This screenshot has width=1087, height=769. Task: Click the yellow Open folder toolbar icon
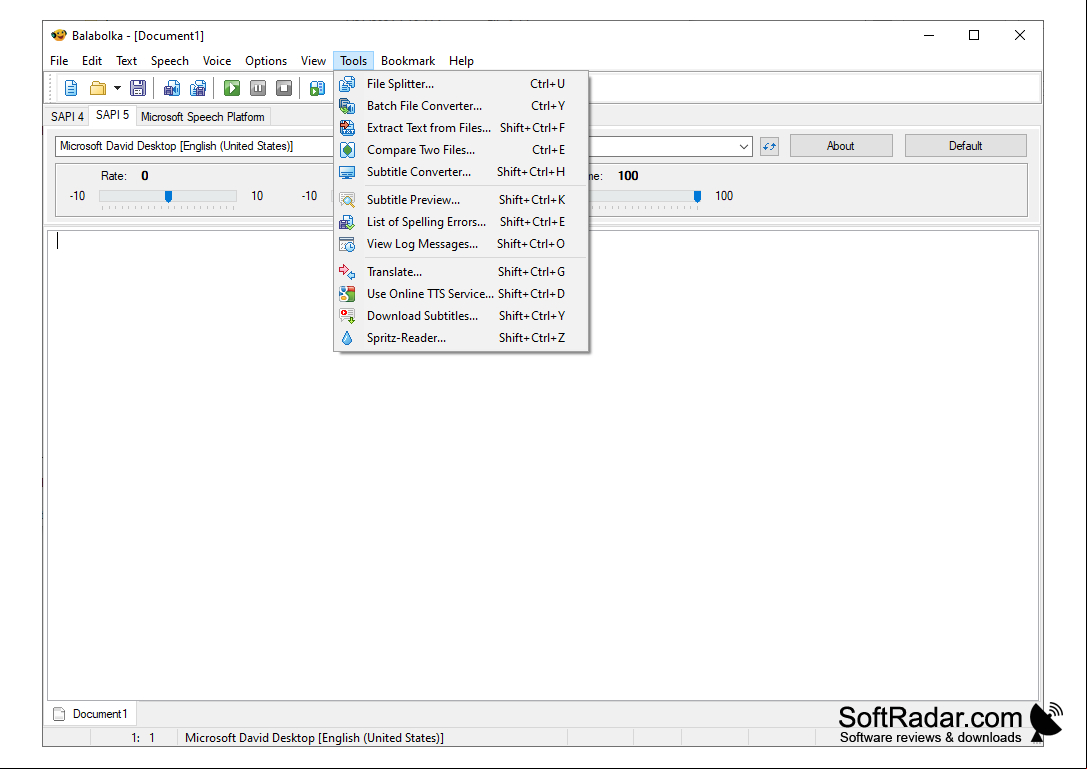[98, 88]
